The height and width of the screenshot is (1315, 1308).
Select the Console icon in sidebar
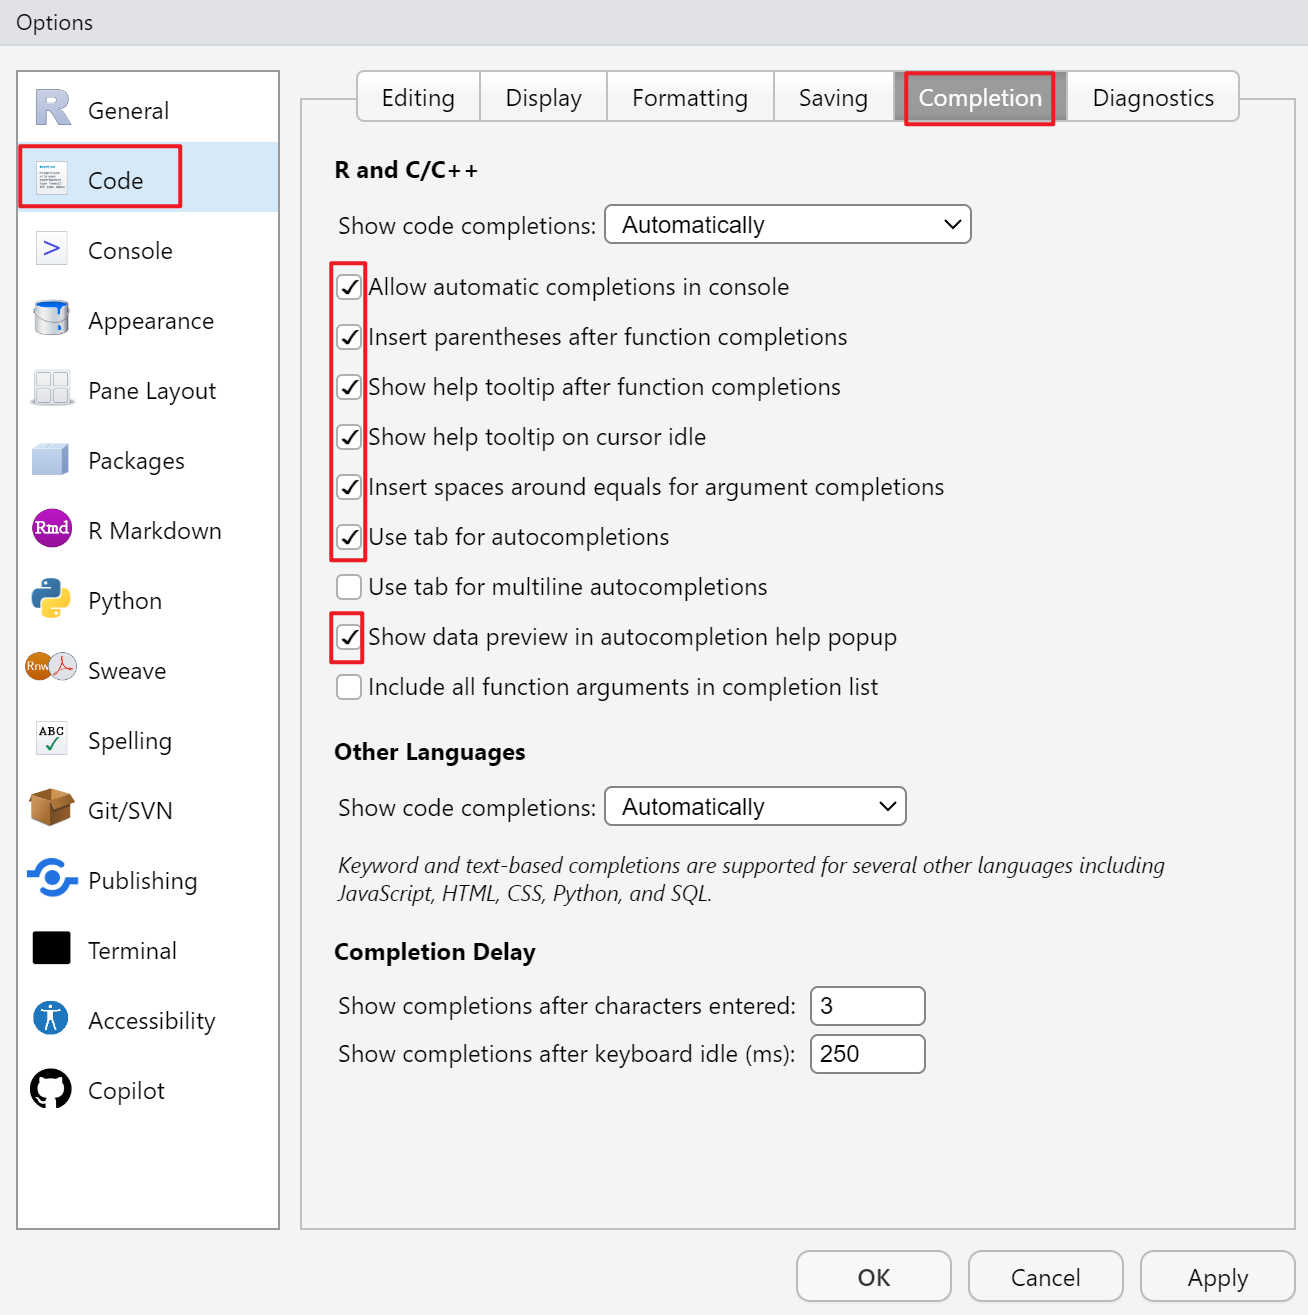click(51, 248)
